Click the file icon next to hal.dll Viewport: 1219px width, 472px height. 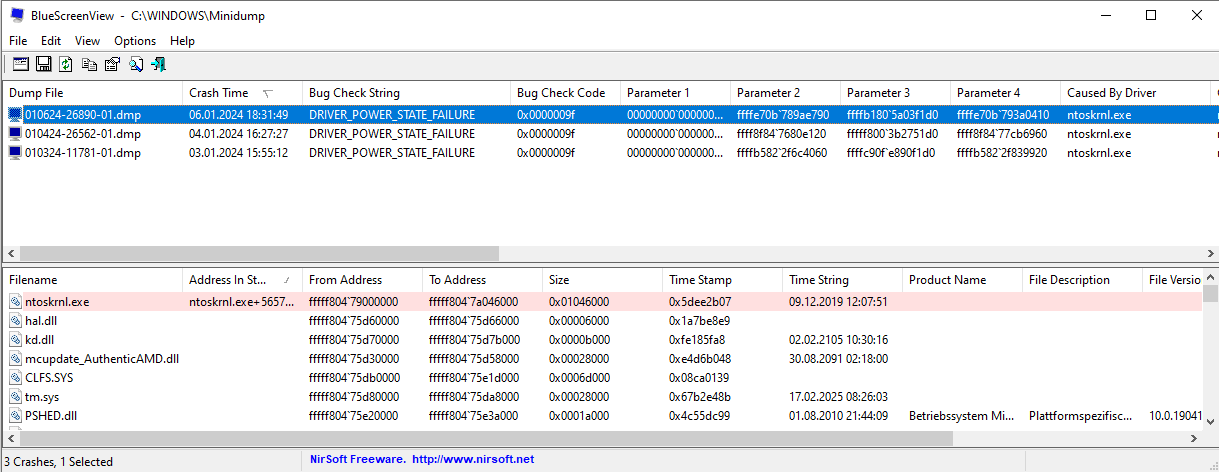tap(15, 321)
